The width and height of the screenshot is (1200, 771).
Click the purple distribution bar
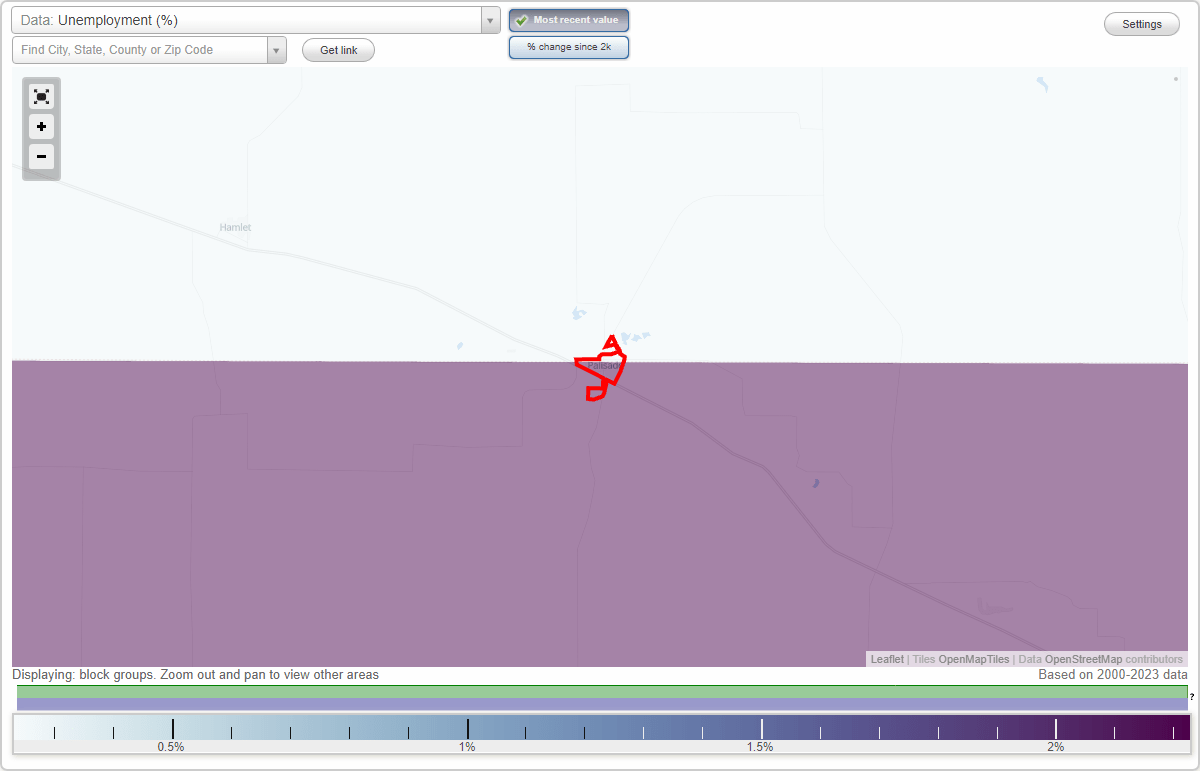coord(602,704)
